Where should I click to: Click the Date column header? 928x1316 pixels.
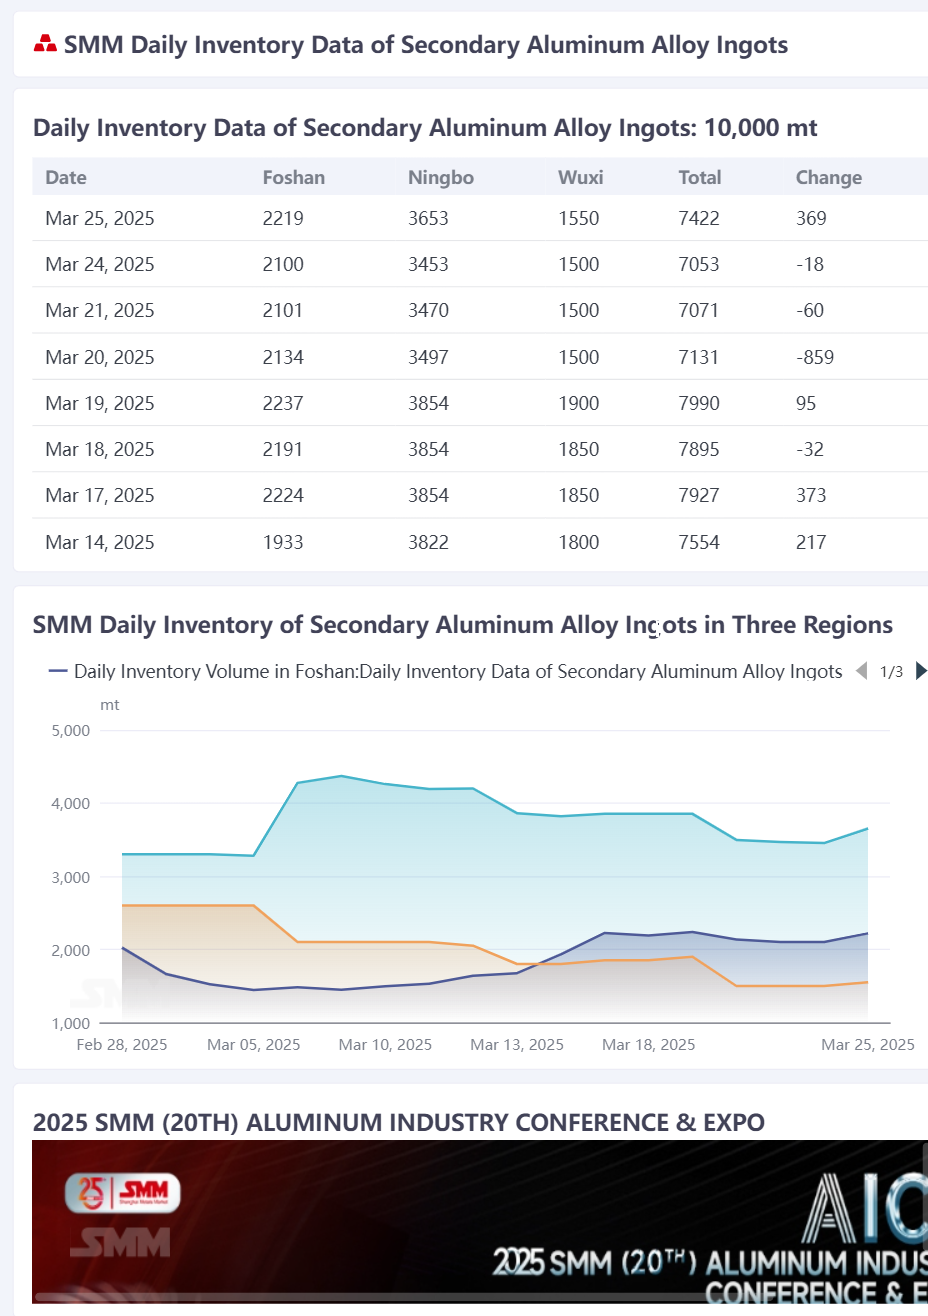pos(66,177)
